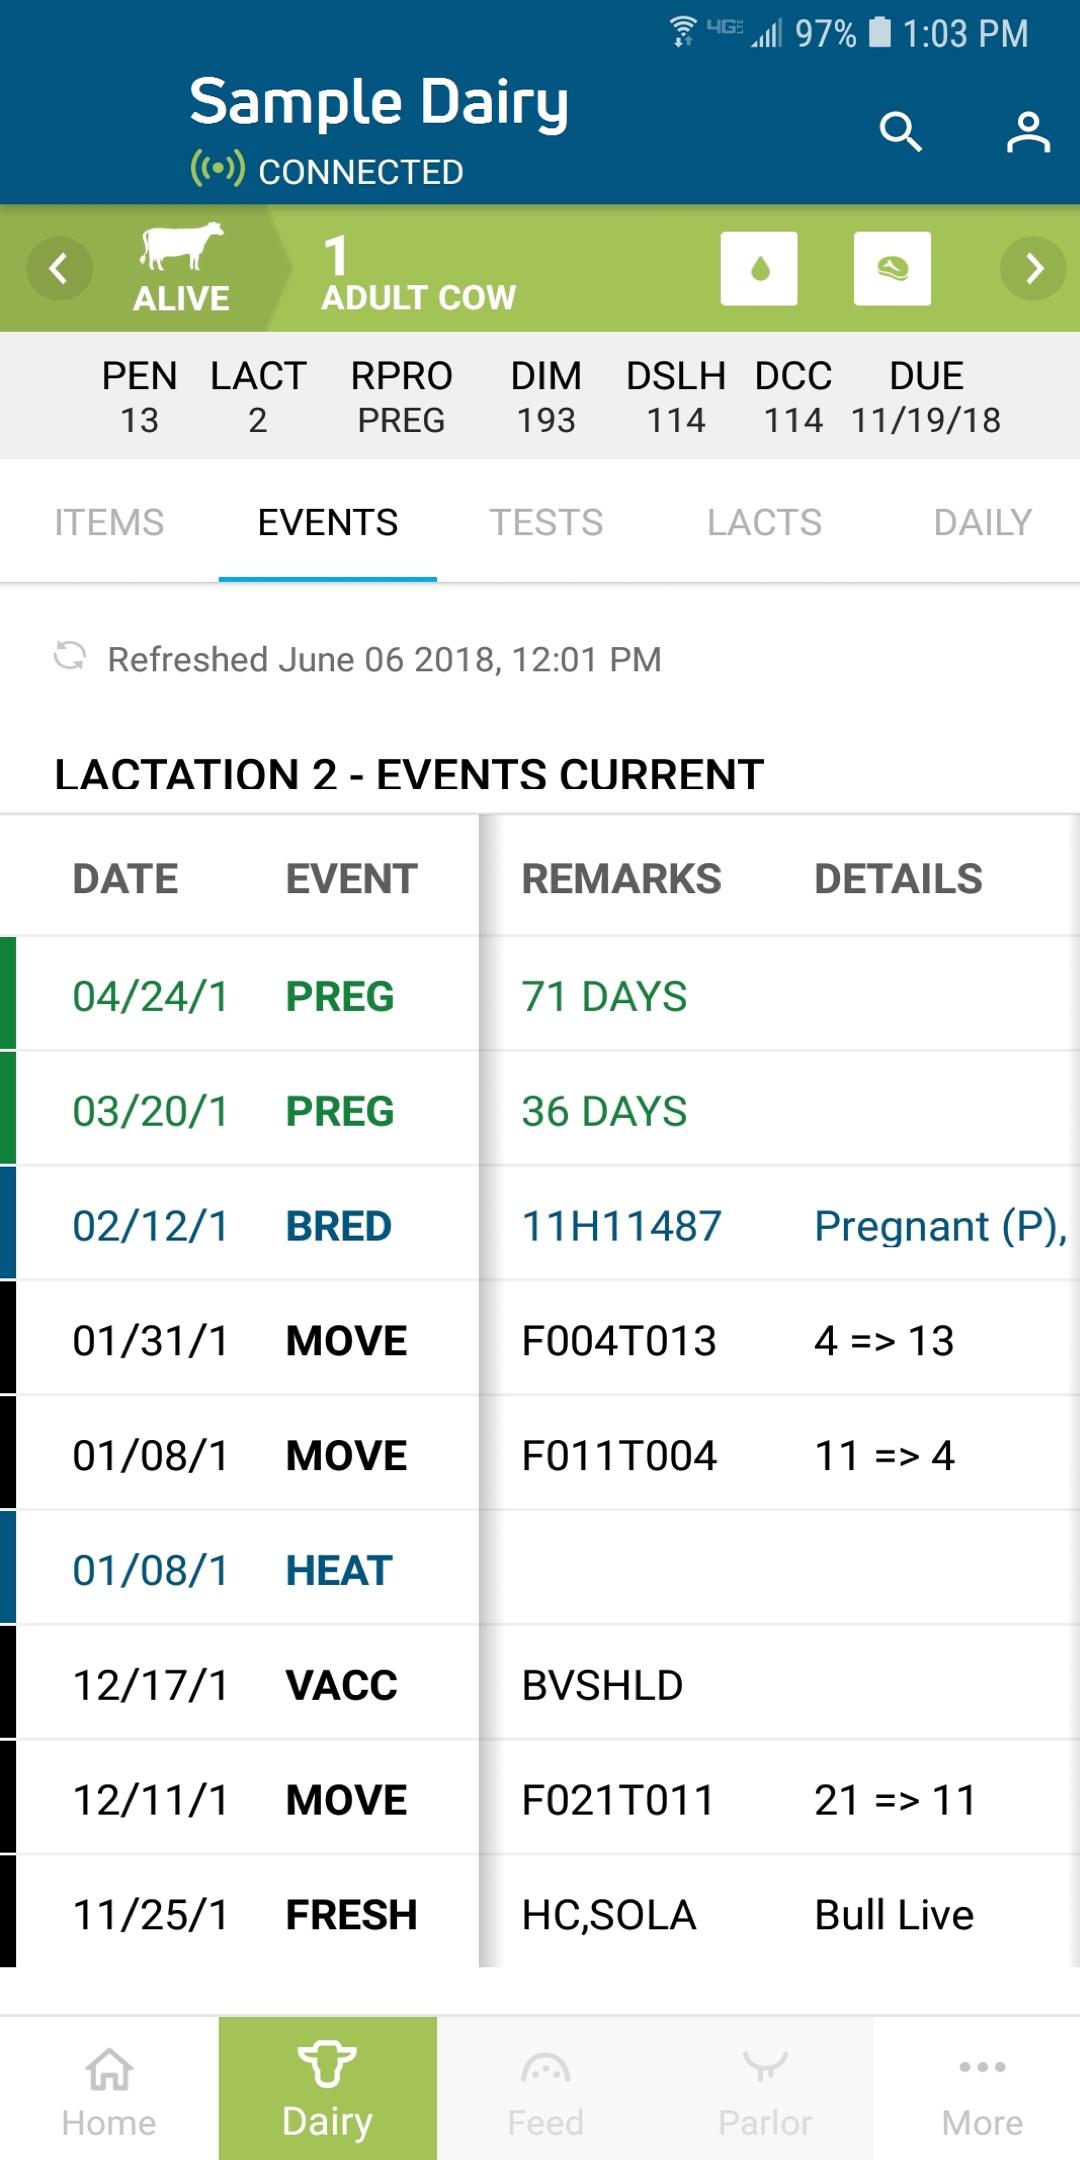Tap the milk droplet icon
Screen dimensions: 1080x2160
(759, 268)
